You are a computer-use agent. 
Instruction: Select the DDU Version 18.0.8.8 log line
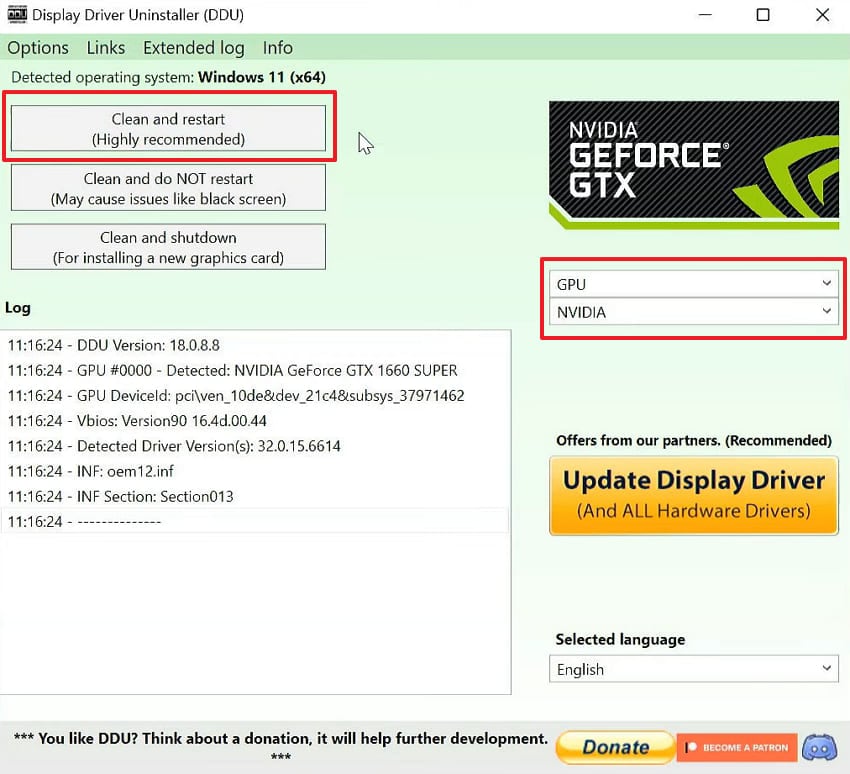(x=255, y=345)
